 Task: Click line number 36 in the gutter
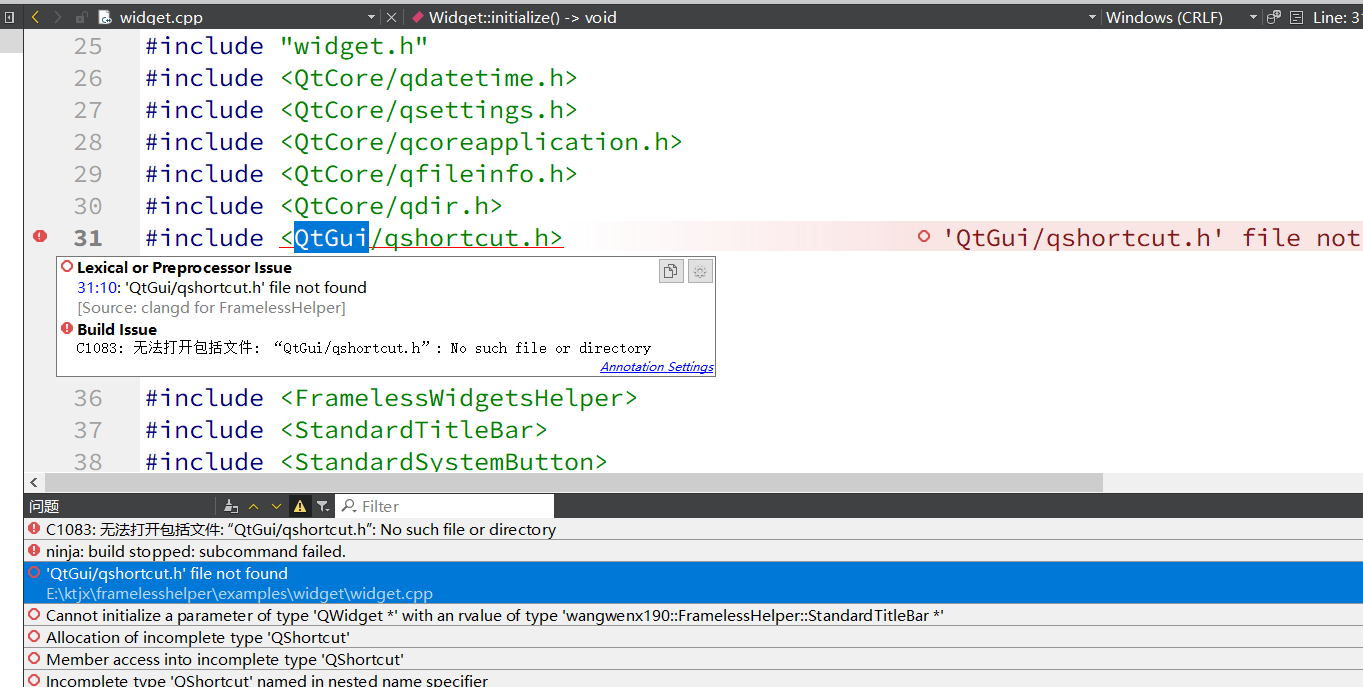point(88,398)
